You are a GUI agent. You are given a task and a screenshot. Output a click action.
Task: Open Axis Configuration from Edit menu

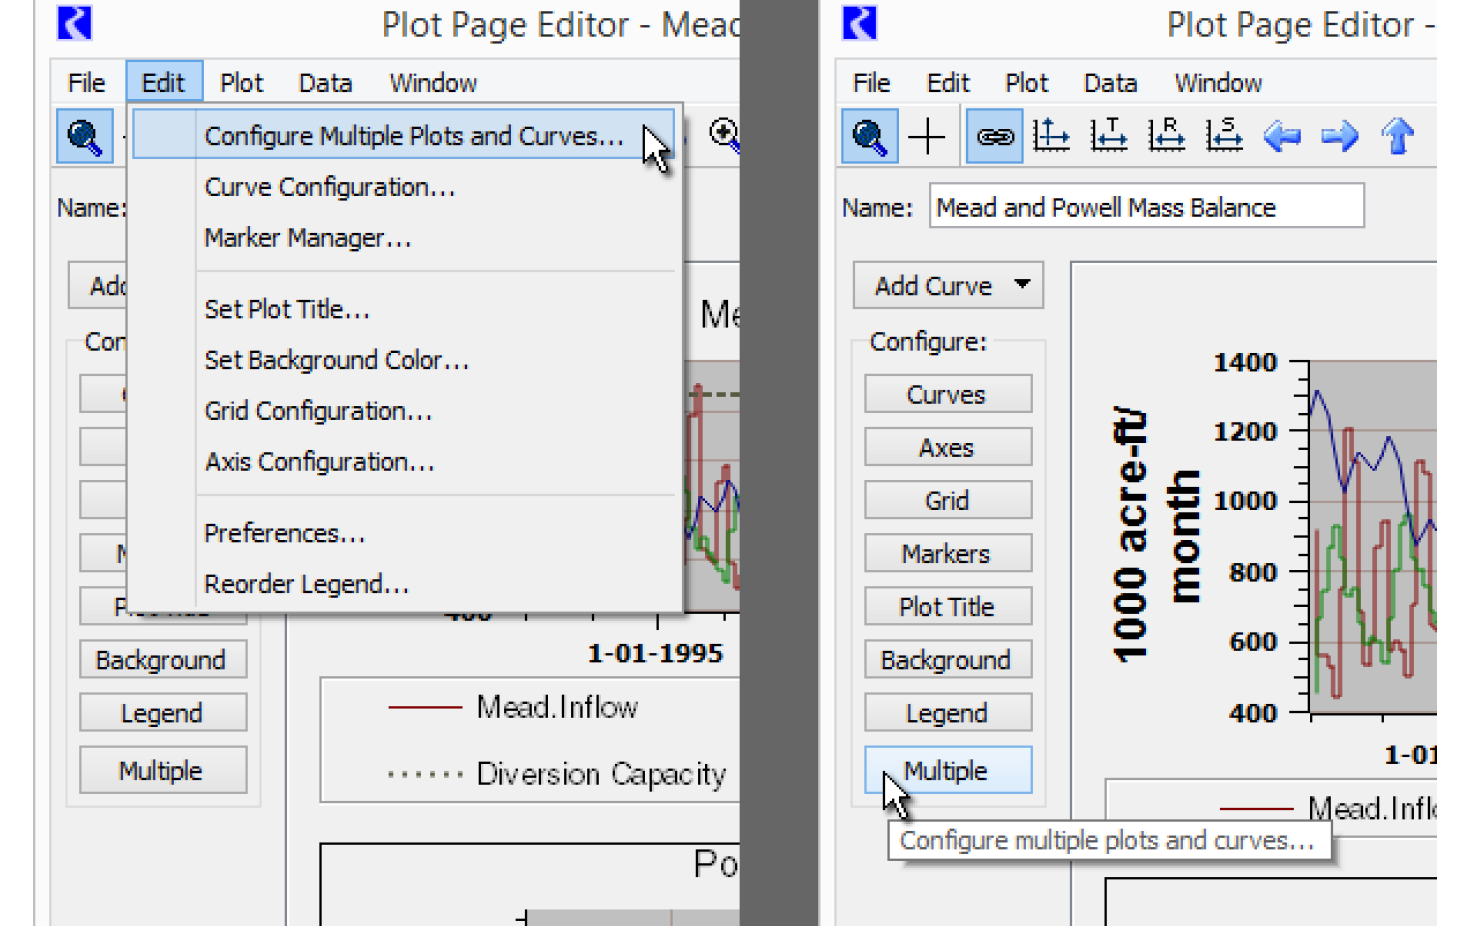coord(319,462)
